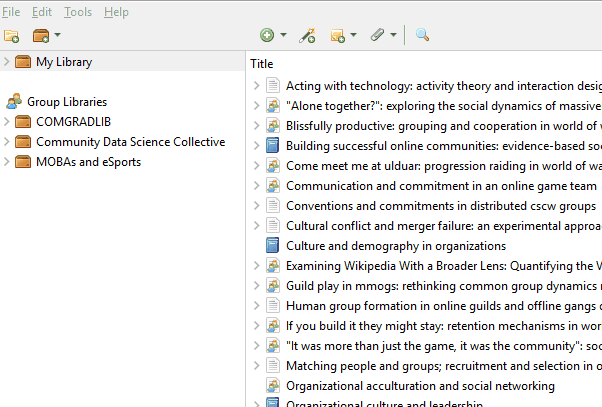
Task: Click the Add Attachment paperclip icon
Action: [x=377, y=35]
